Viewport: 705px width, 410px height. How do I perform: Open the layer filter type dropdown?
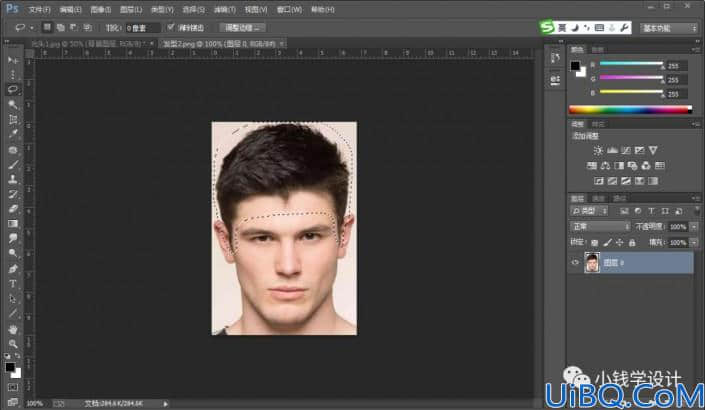[589, 211]
